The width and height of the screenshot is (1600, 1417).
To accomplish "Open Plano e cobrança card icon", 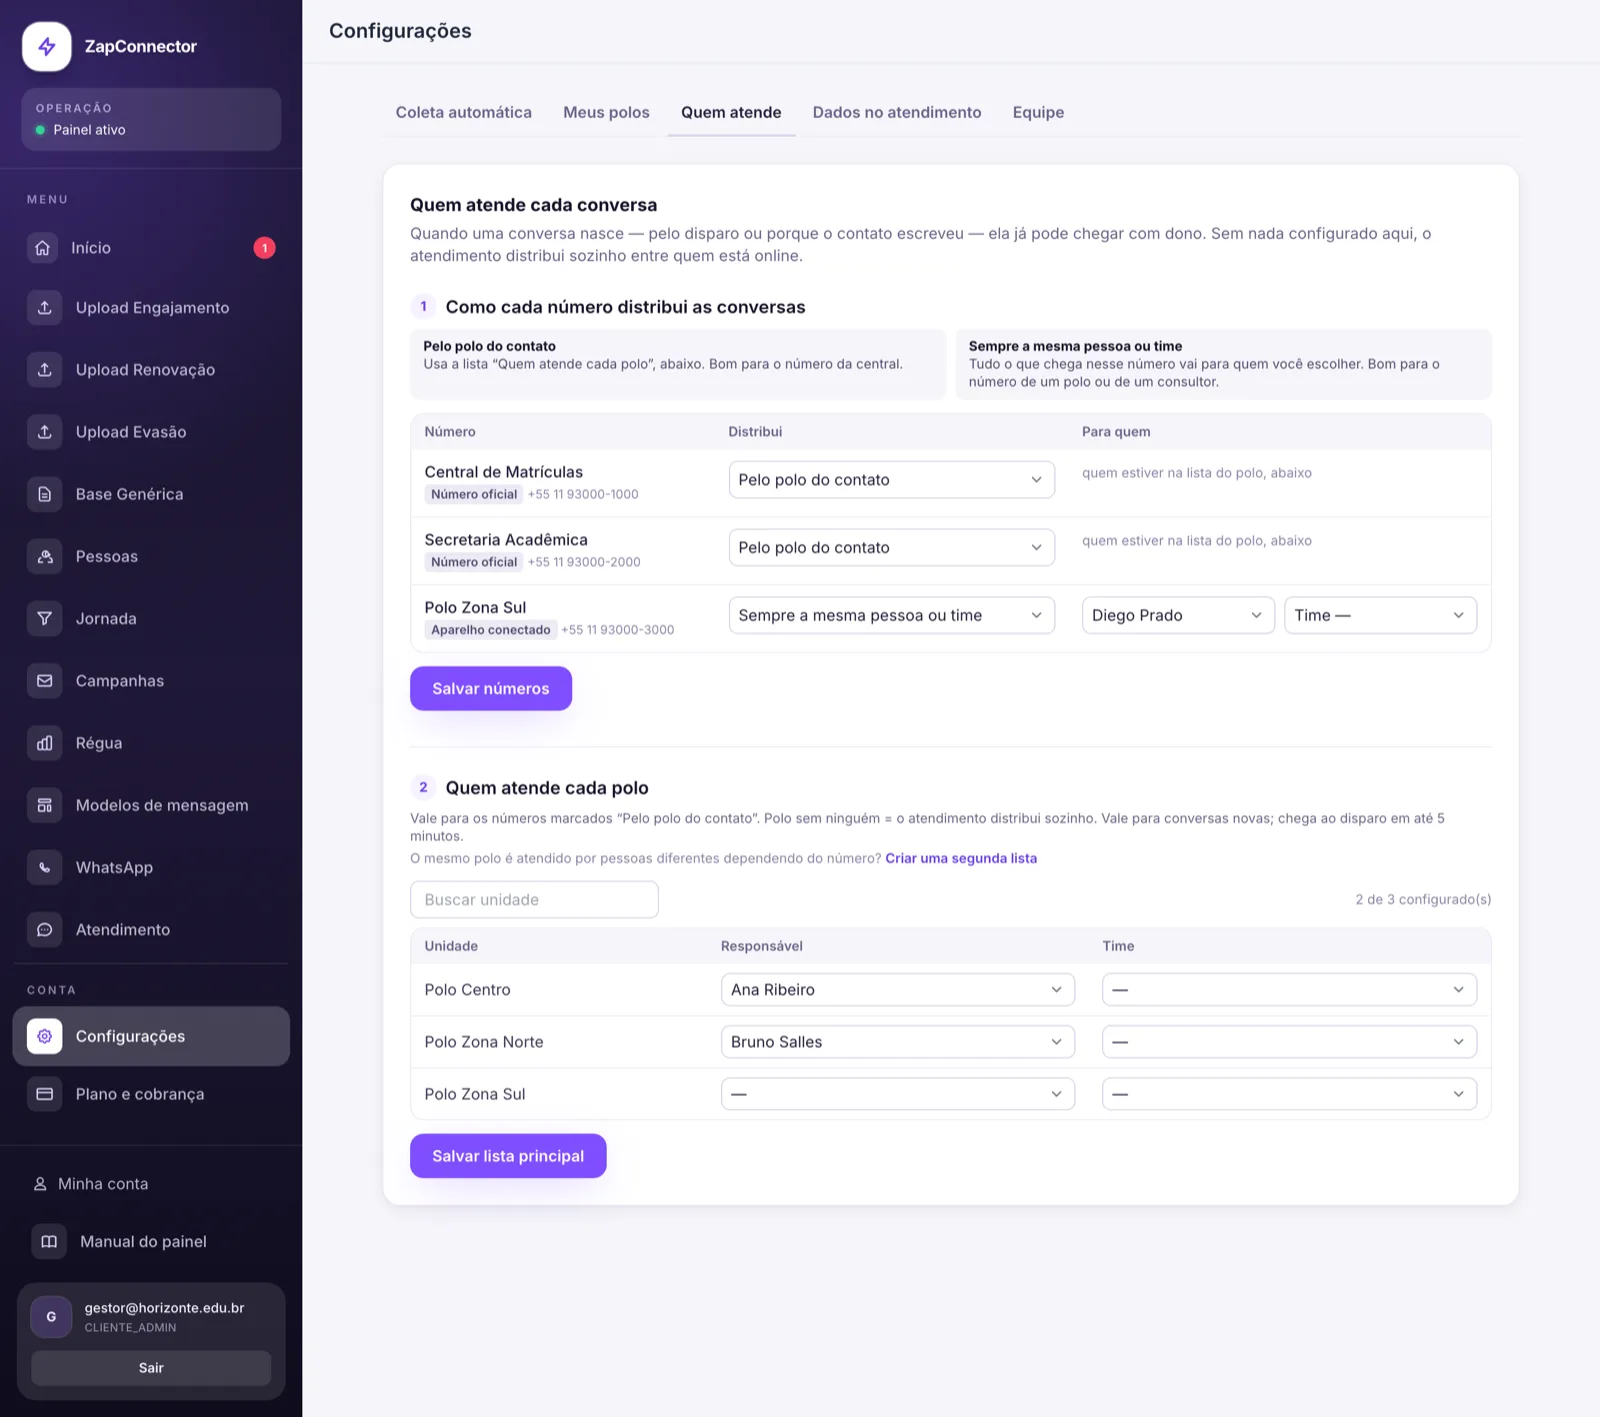I will click(45, 1094).
